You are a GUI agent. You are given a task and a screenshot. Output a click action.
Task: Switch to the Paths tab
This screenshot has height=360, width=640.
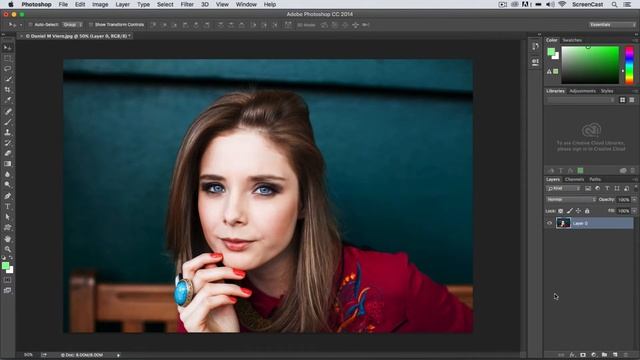595,180
